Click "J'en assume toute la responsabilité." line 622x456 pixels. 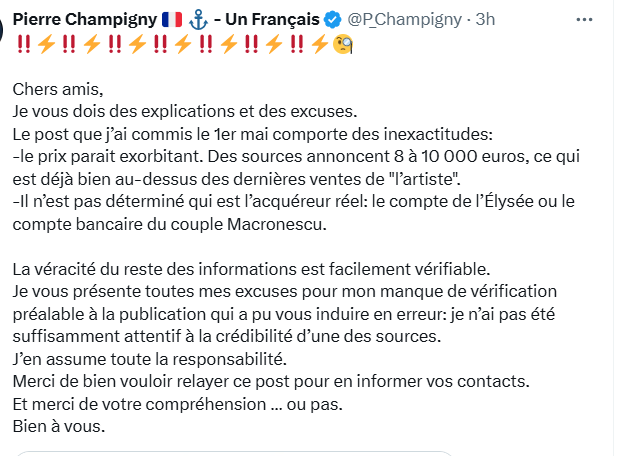pyautogui.click(x=149, y=358)
